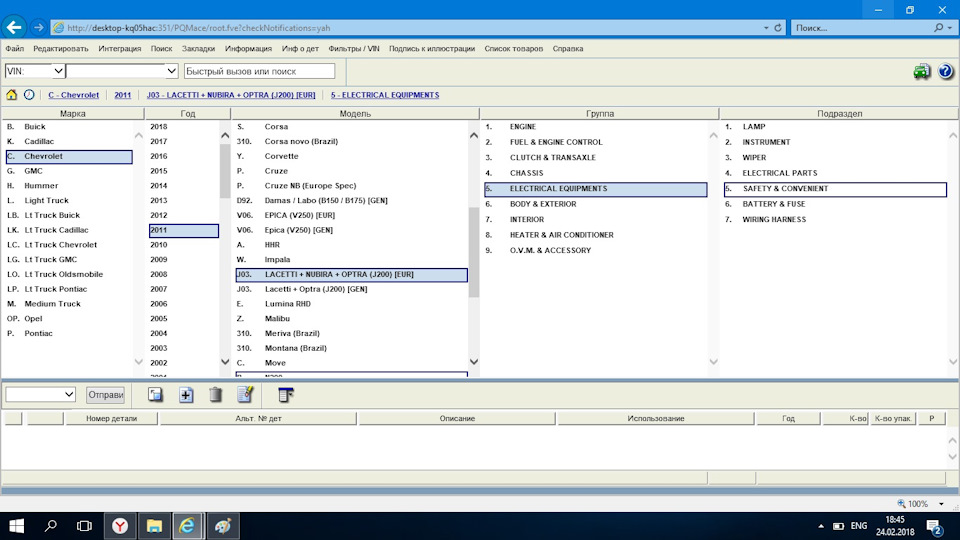Open the VIN type dropdown
Image resolution: width=960 pixels, height=540 pixels.
[58, 71]
